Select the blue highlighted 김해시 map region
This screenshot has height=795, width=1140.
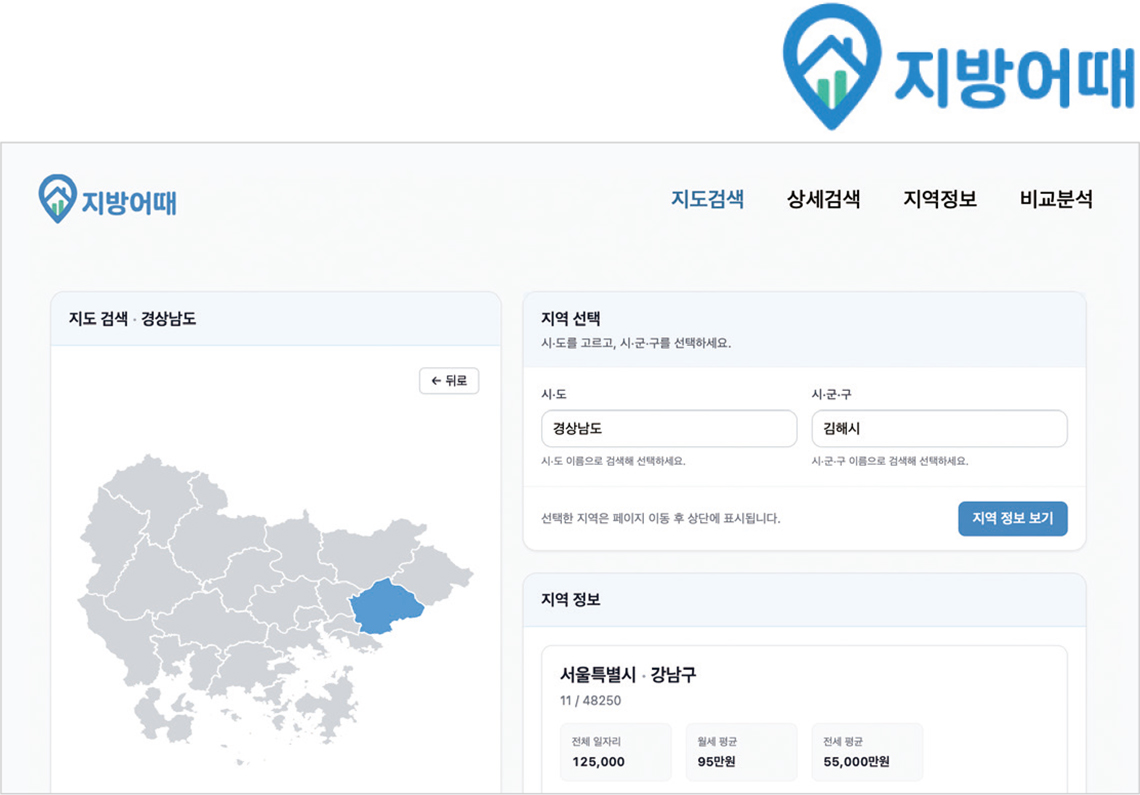coord(385,606)
